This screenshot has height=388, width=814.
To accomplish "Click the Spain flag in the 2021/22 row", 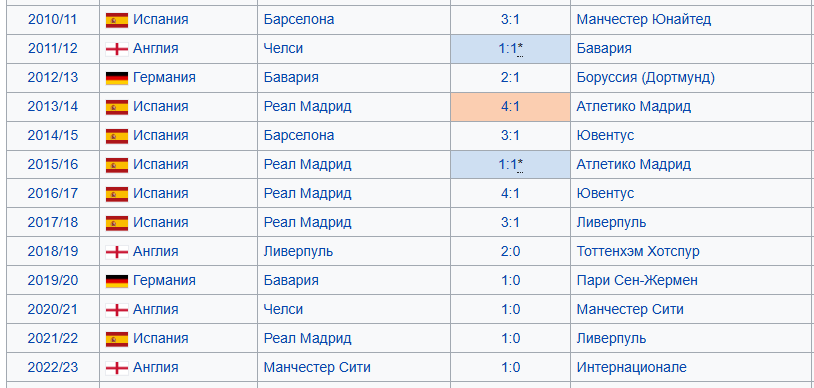I will click(x=117, y=339).
